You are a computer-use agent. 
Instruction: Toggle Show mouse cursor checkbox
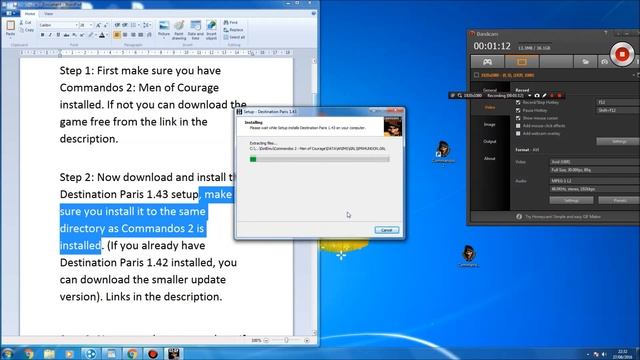click(x=518, y=118)
